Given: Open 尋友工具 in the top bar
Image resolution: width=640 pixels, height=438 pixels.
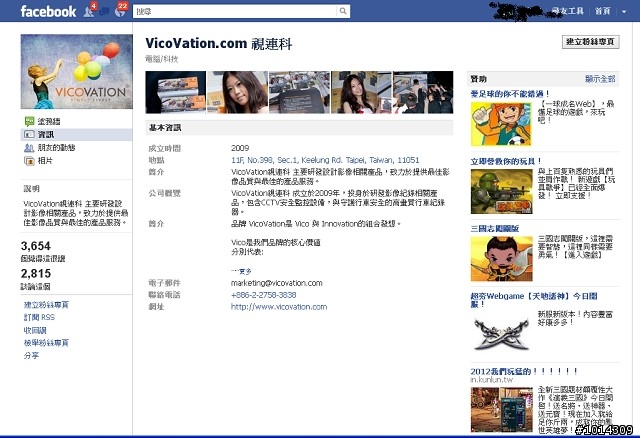Looking at the screenshot, I should pyautogui.click(x=567, y=11).
